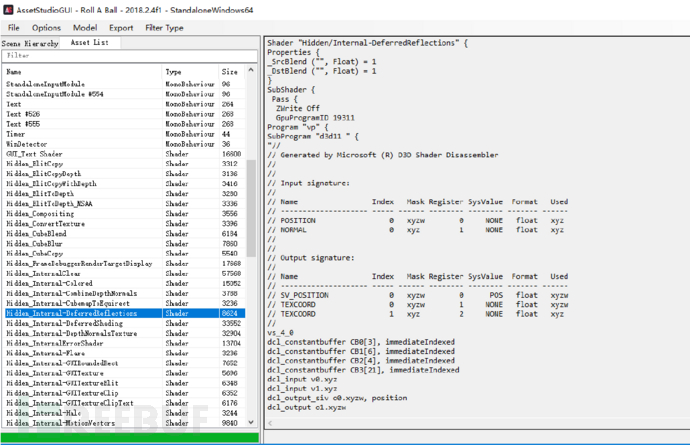The width and height of the screenshot is (690, 445).
Task: Click the AssetStudioGUI title bar icon
Action: (9, 9)
